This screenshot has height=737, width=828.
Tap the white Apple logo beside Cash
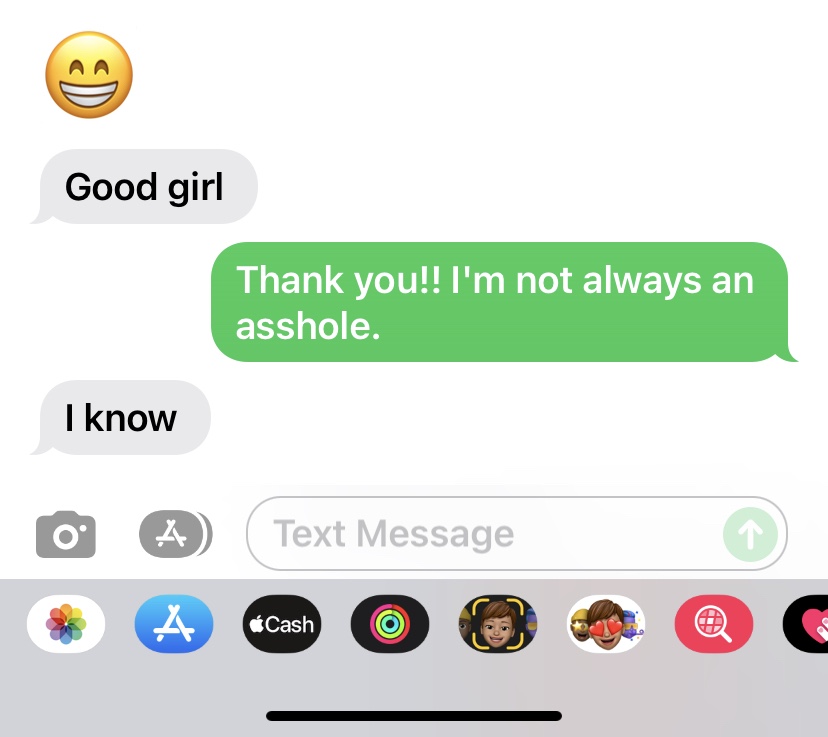tap(257, 624)
